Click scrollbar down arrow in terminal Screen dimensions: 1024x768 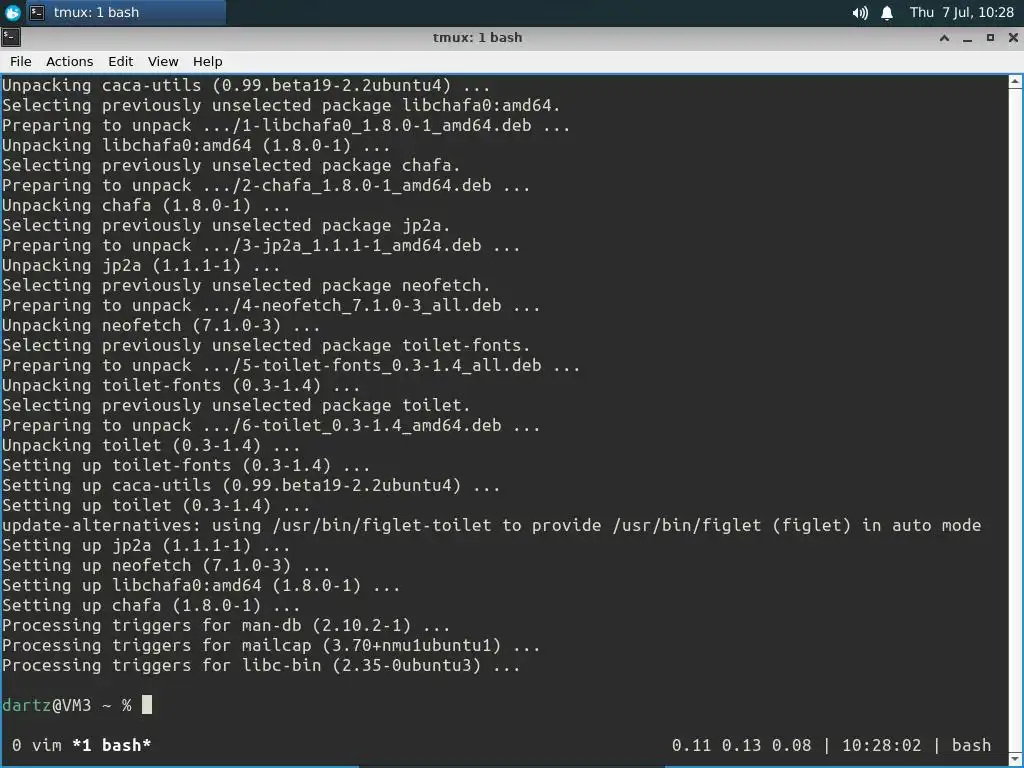click(x=1016, y=760)
